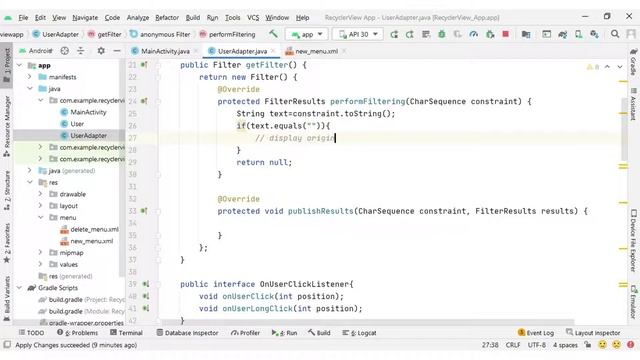Click the profiler gauge toolbar icon
The image size is (640, 360).
click(473, 35)
